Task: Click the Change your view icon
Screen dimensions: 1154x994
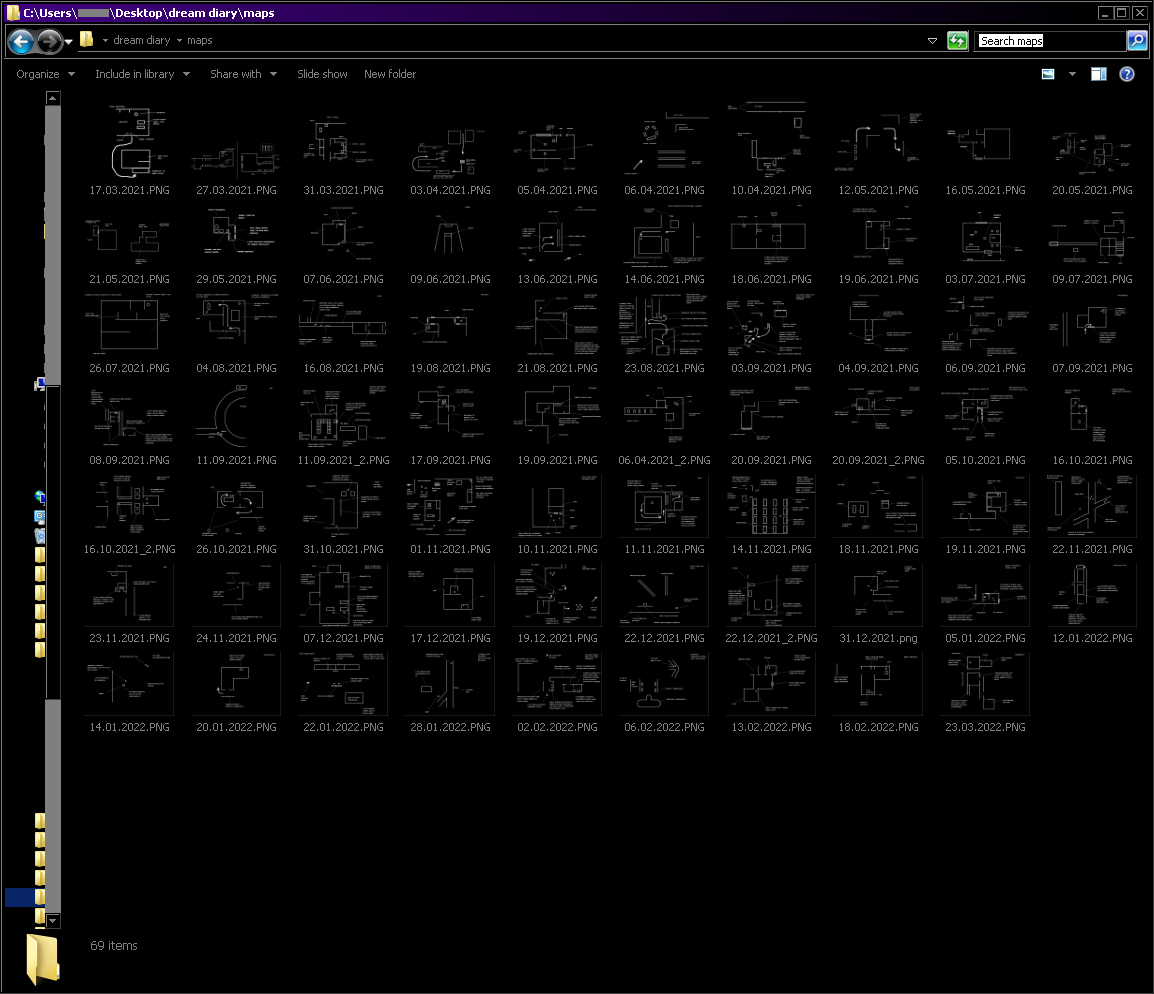Action: [x=1048, y=74]
